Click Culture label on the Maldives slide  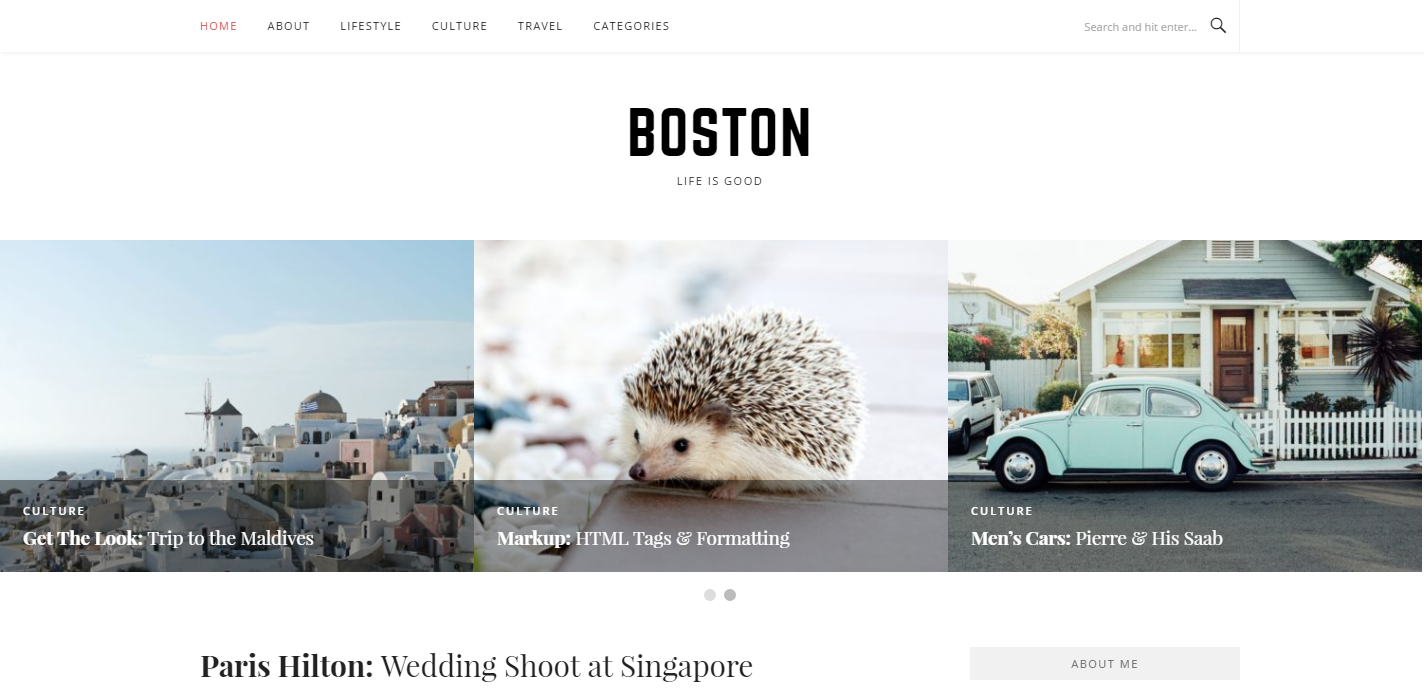coord(54,511)
